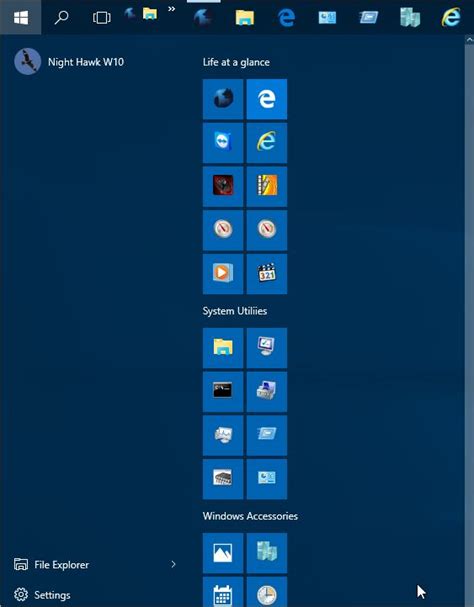The width and height of the screenshot is (474, 607).
Task: Open the Media Player Classic 321 tile
Action: pyautogui.click(x=267, y=274)
